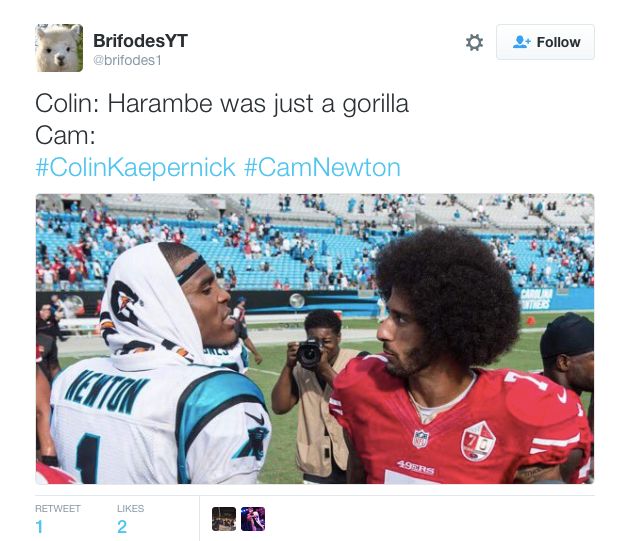635x541 pixels.
Task: Open the second liker's purple avatar
Action: 253,519
